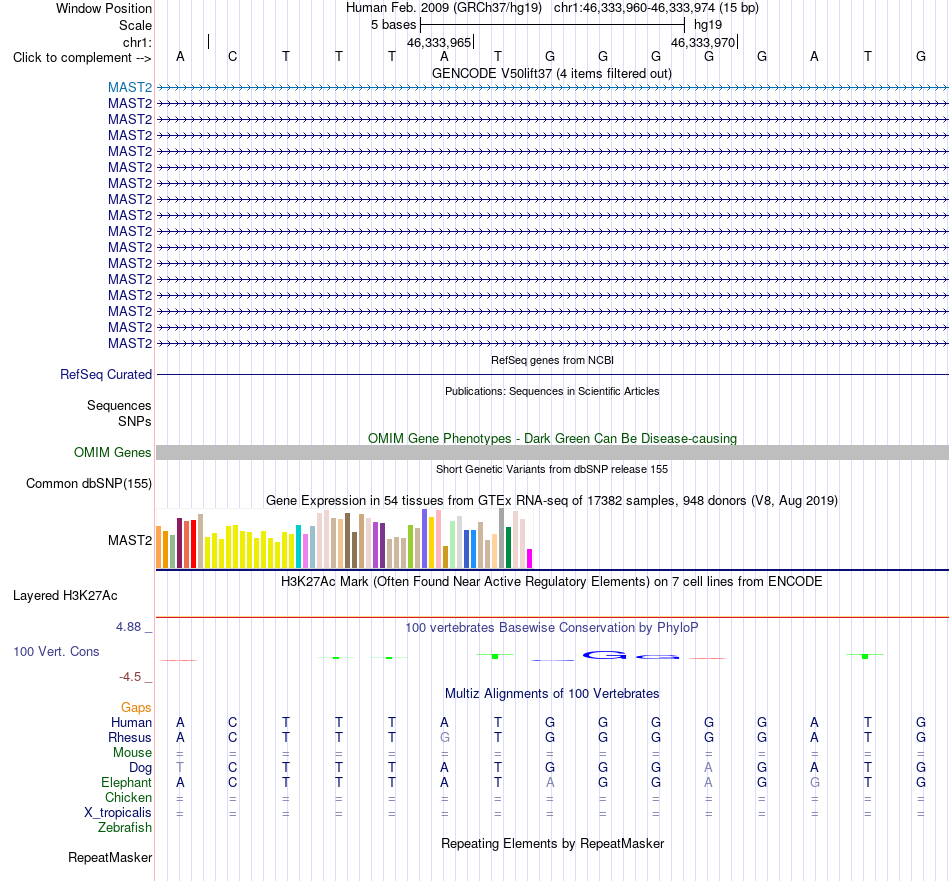Click the 'Dog' alignment row label
This screenshot has height=881, width=950.
point(140,768)
